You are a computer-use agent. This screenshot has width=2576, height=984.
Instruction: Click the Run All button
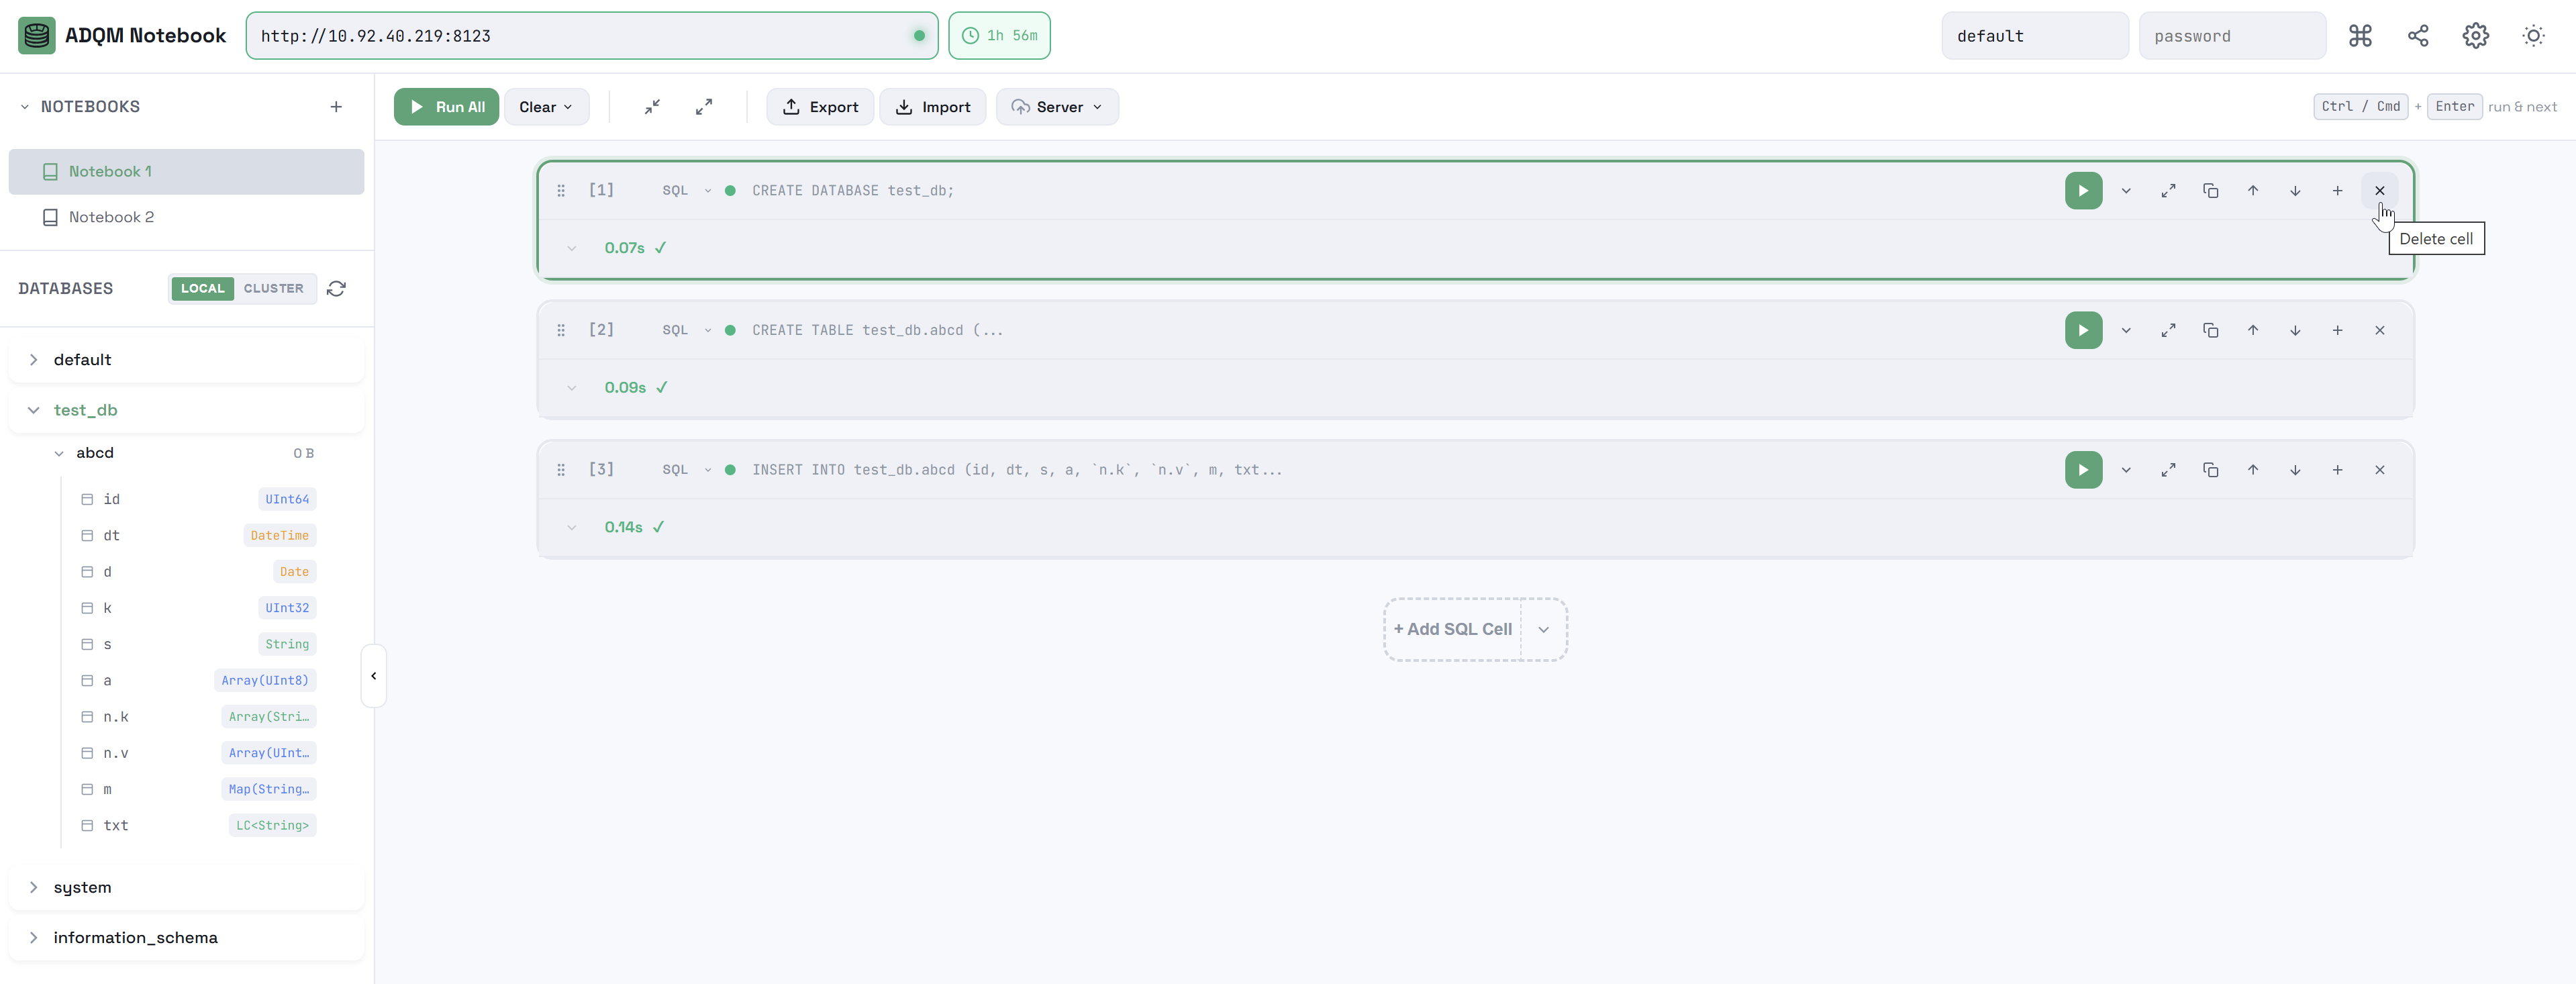(446, 107)
